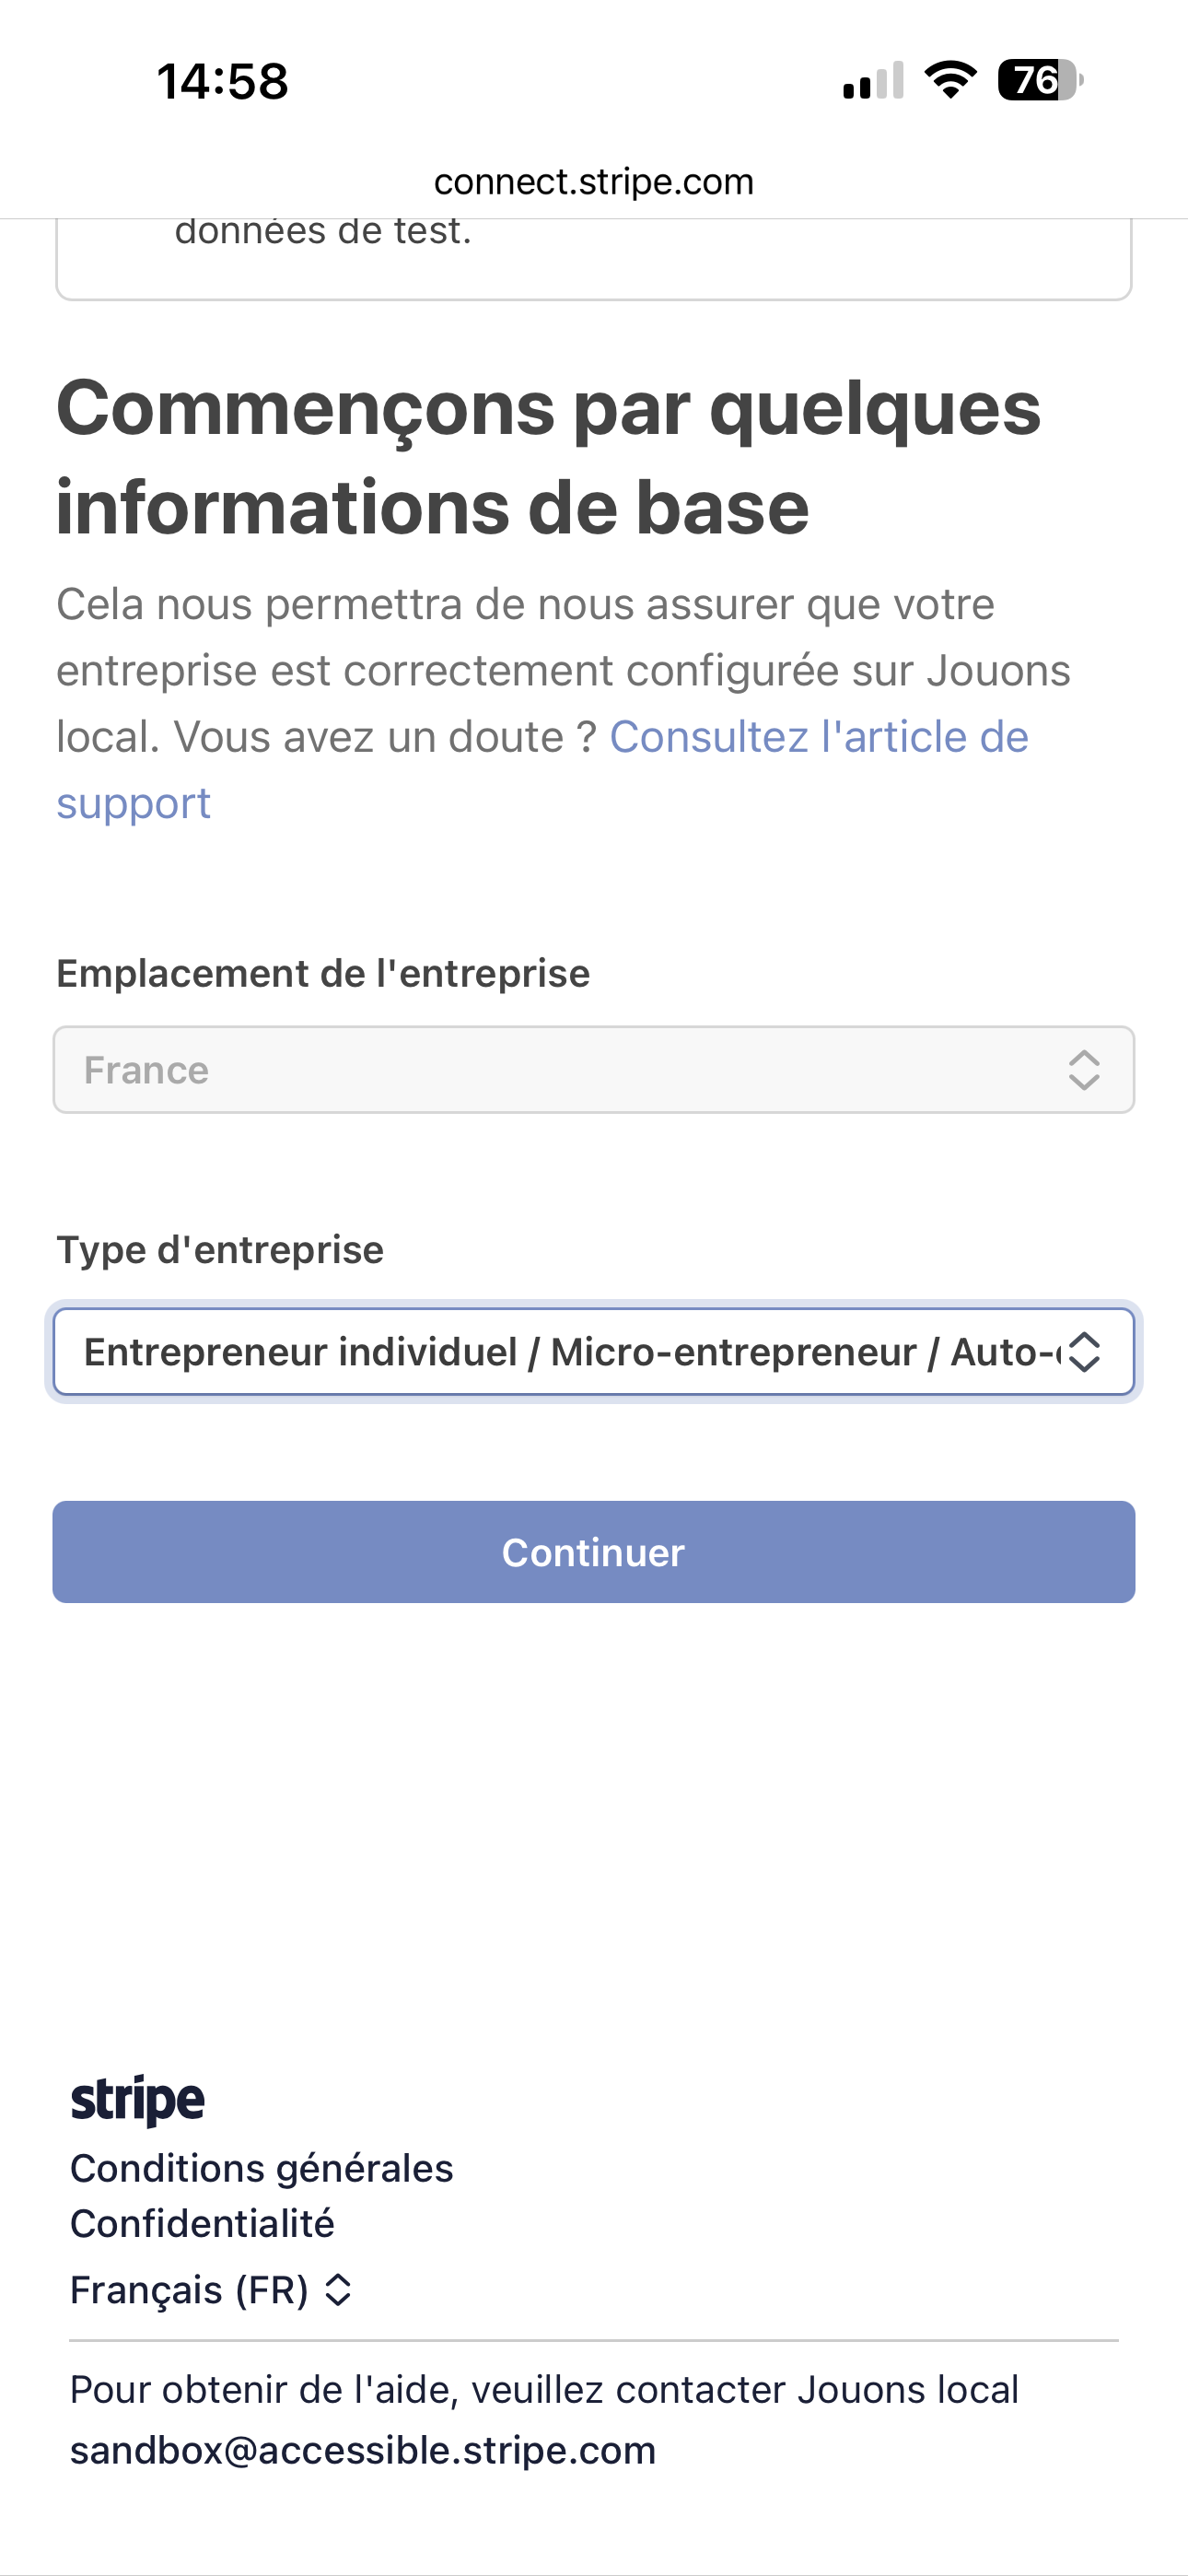Tap the sandbox@accessible.stripe.com email address
The width and height of the screenshot is (1188, 2576).
click(x=363, y=2450)
